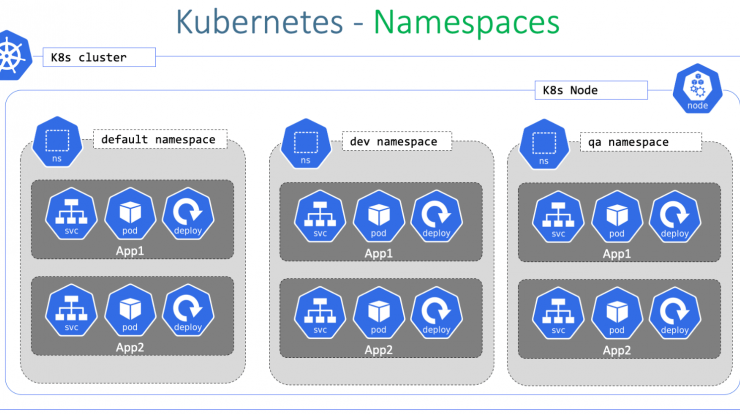Image resolution: width=740 pixels, height=414 pixels.
Task: Click the Kubernetes helm wheel logo
Action: tap(14, 55)
